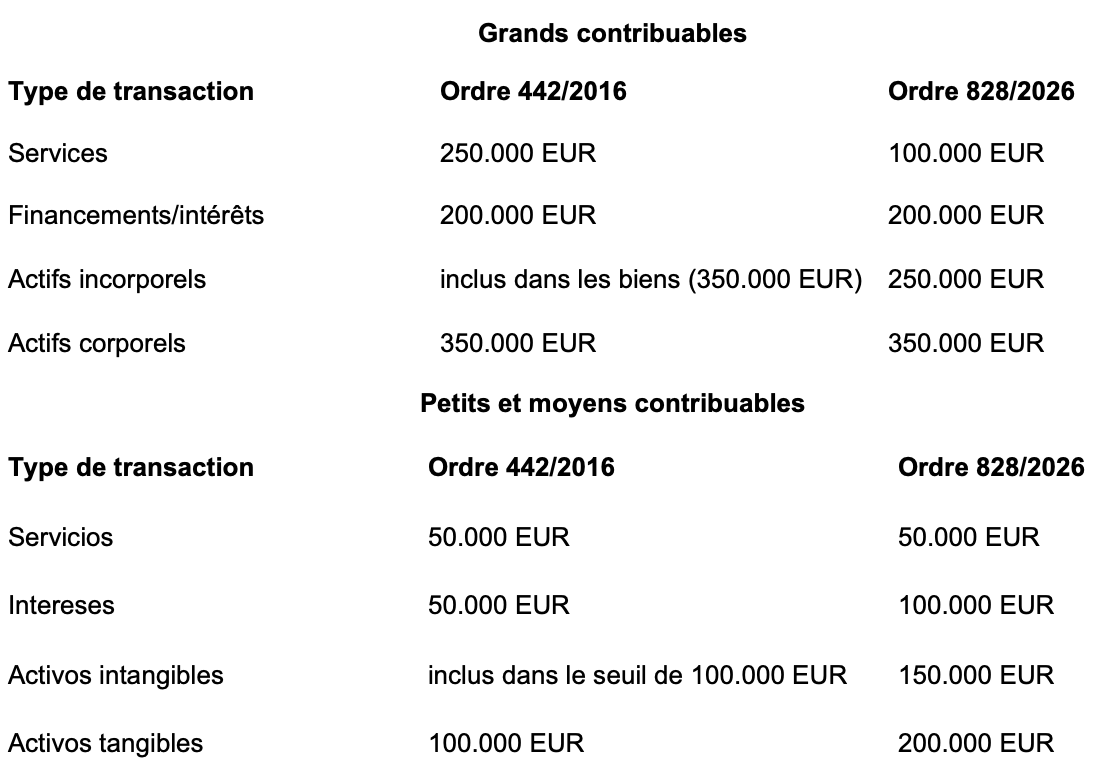Click the 250.000 EUR Services value
Screen dimensions: 1106x780
point(518,153)
